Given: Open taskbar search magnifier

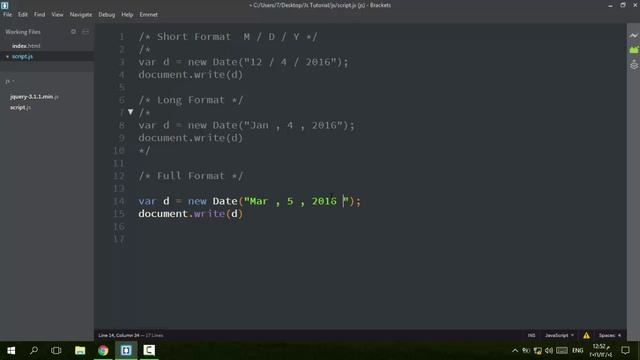Looking at the screenshot, I should click(x=34, y=350).
